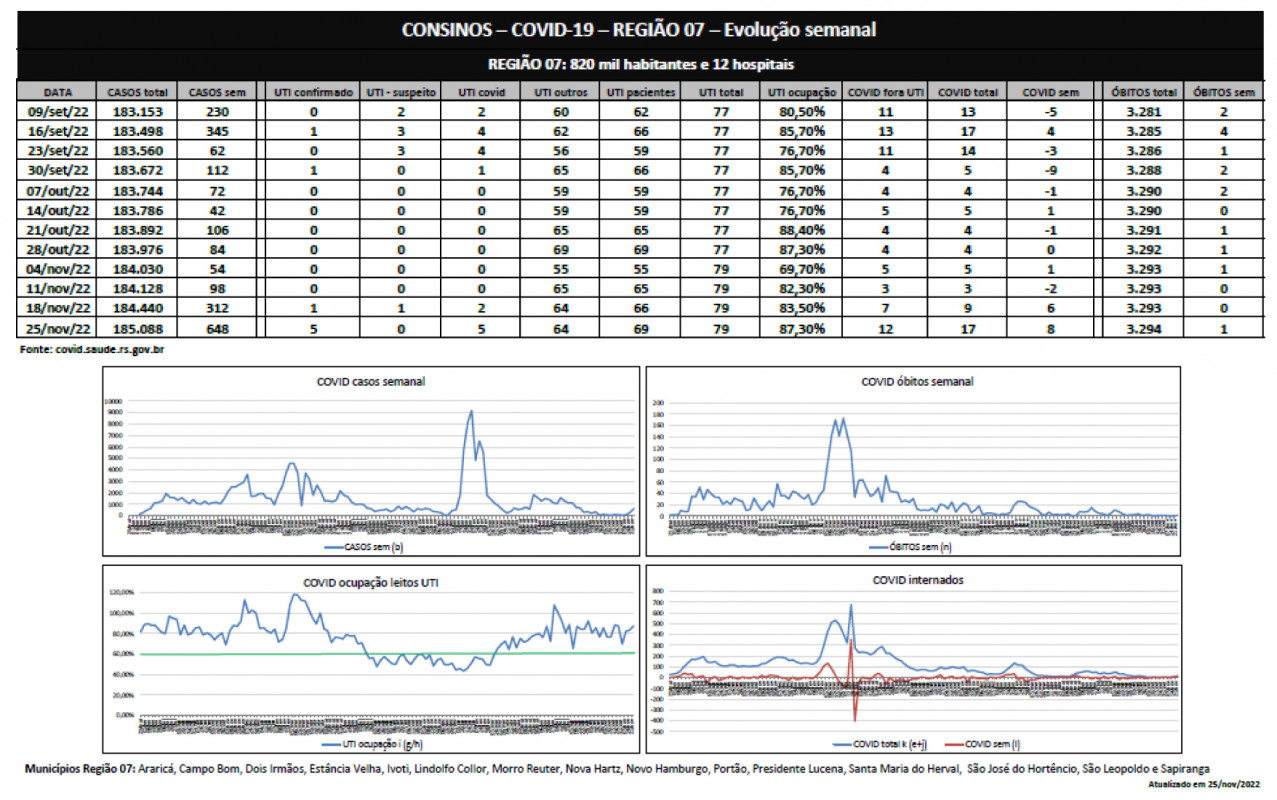Click the title "CONSINOS – COVID-19 – REGIÃO 07 – Evolução semanal"
This screenshot has height=800, width=1277.
click(x=639, y=30)
